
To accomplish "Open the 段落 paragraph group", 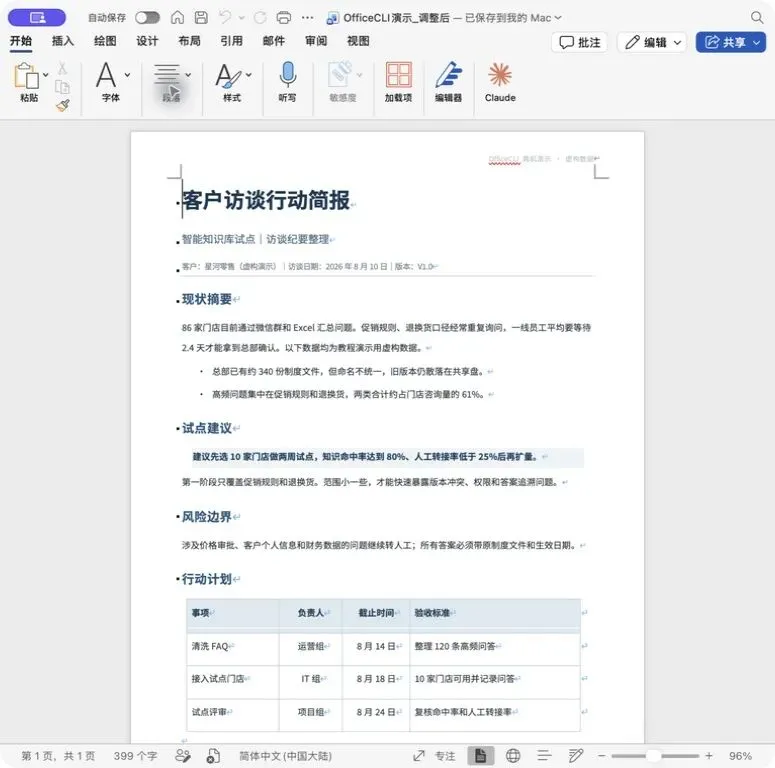I will pos(167,82).
